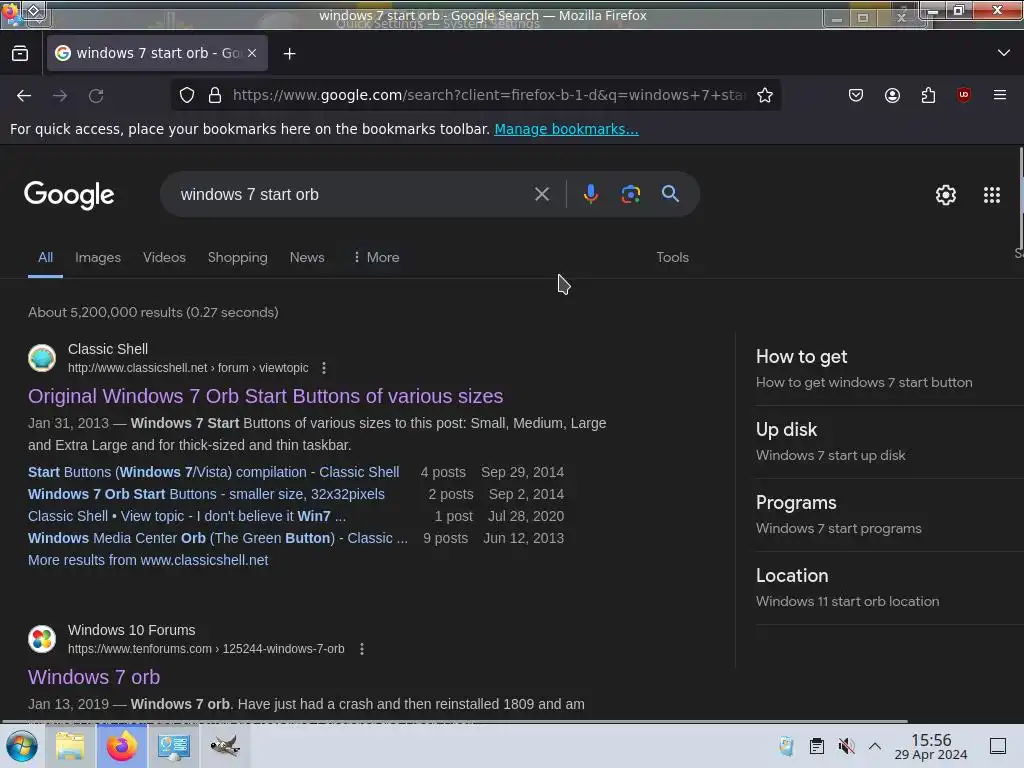Toggle muted volume tray icon

coord(846,746)
